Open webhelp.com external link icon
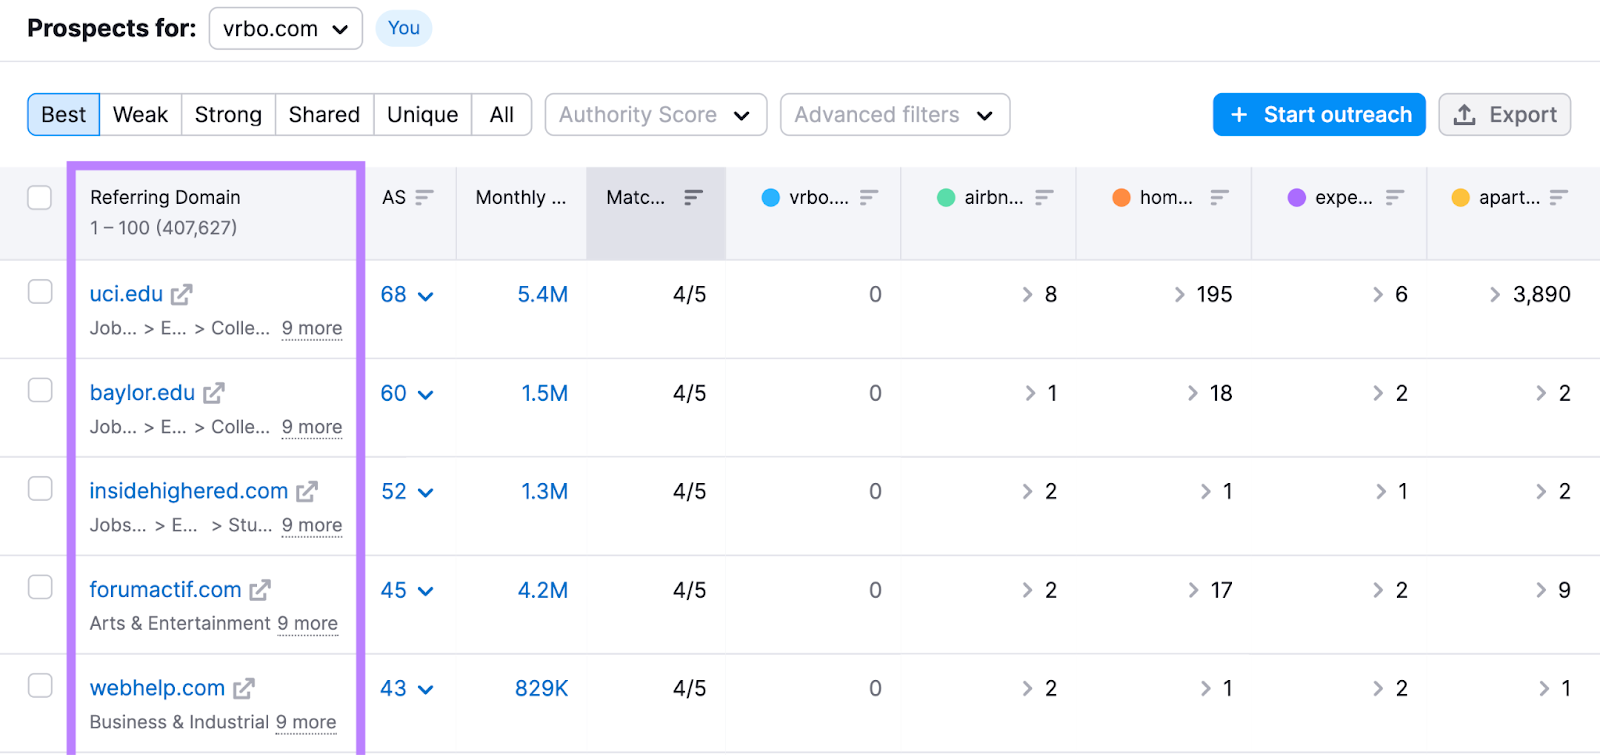Screen dimensions: 1600x755 pyautogui.click(x=244, y=689)
